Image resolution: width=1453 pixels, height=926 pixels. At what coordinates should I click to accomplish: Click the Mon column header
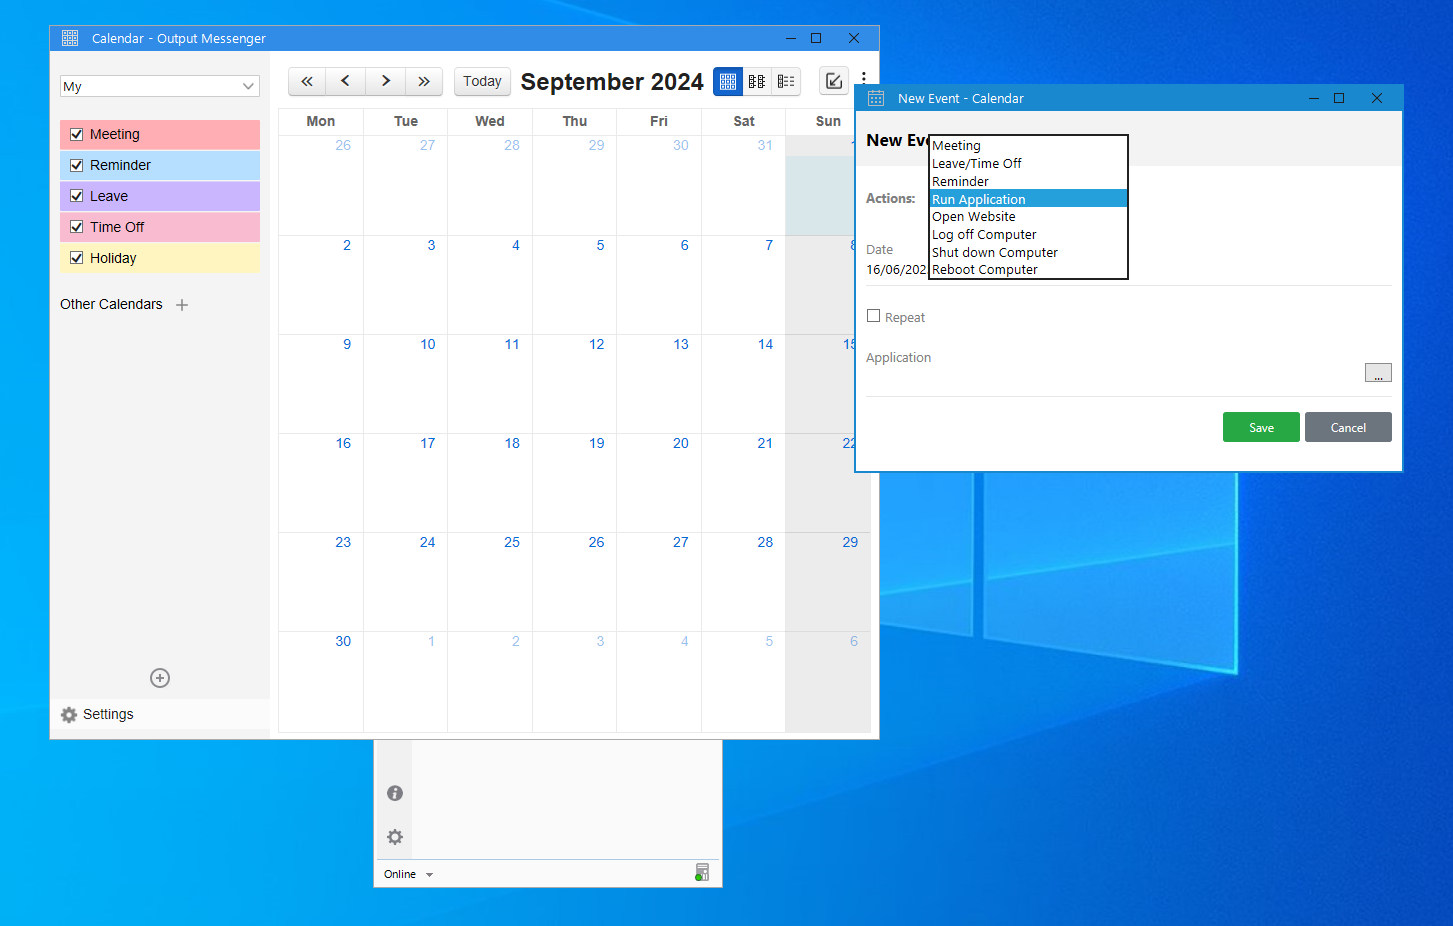320,121
